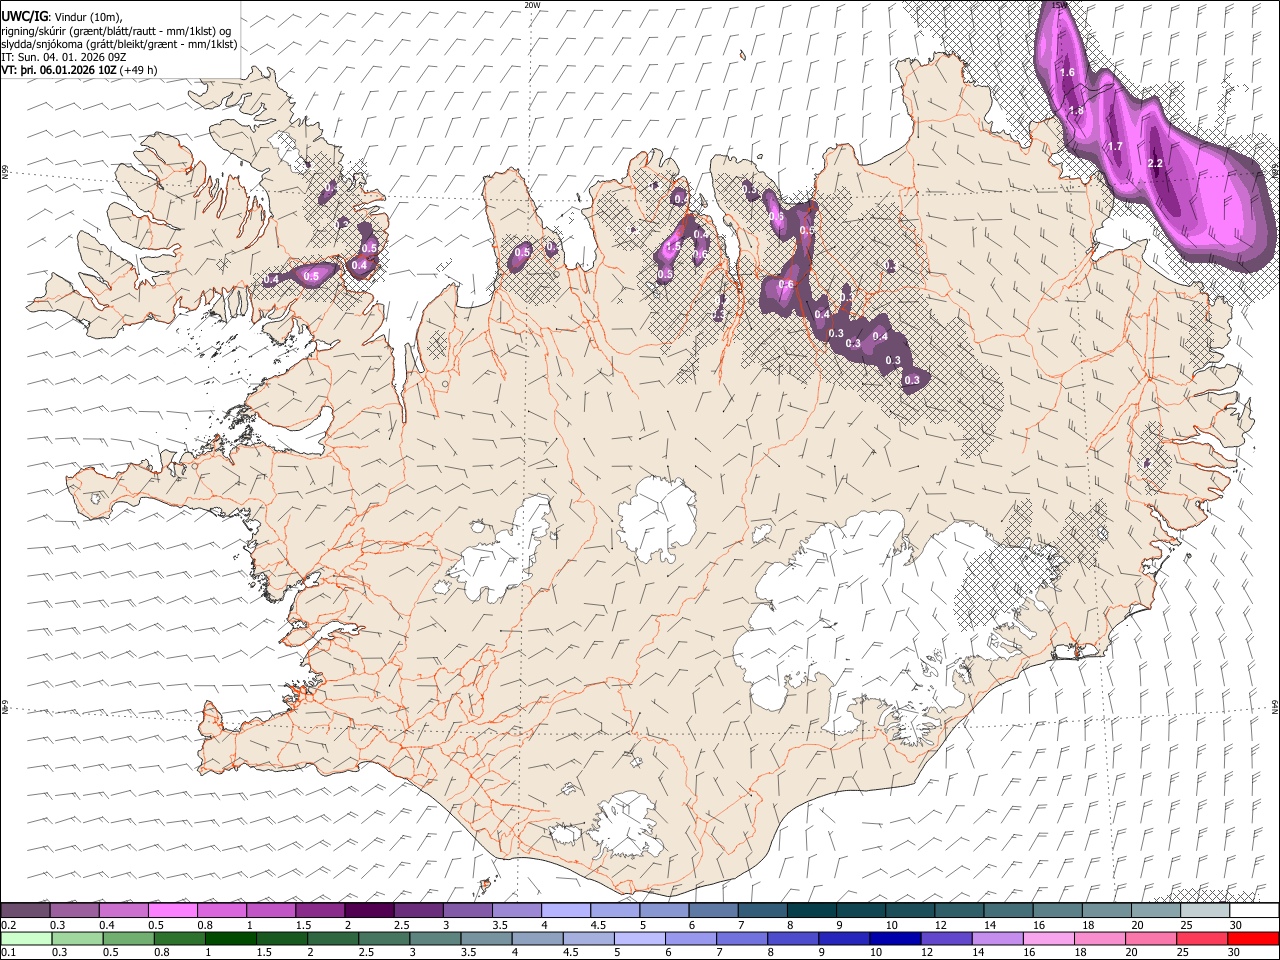Pick the upper legend swatch starting at 0.2
Screen dimensions: 1280x960
click(x=25, y=910)
